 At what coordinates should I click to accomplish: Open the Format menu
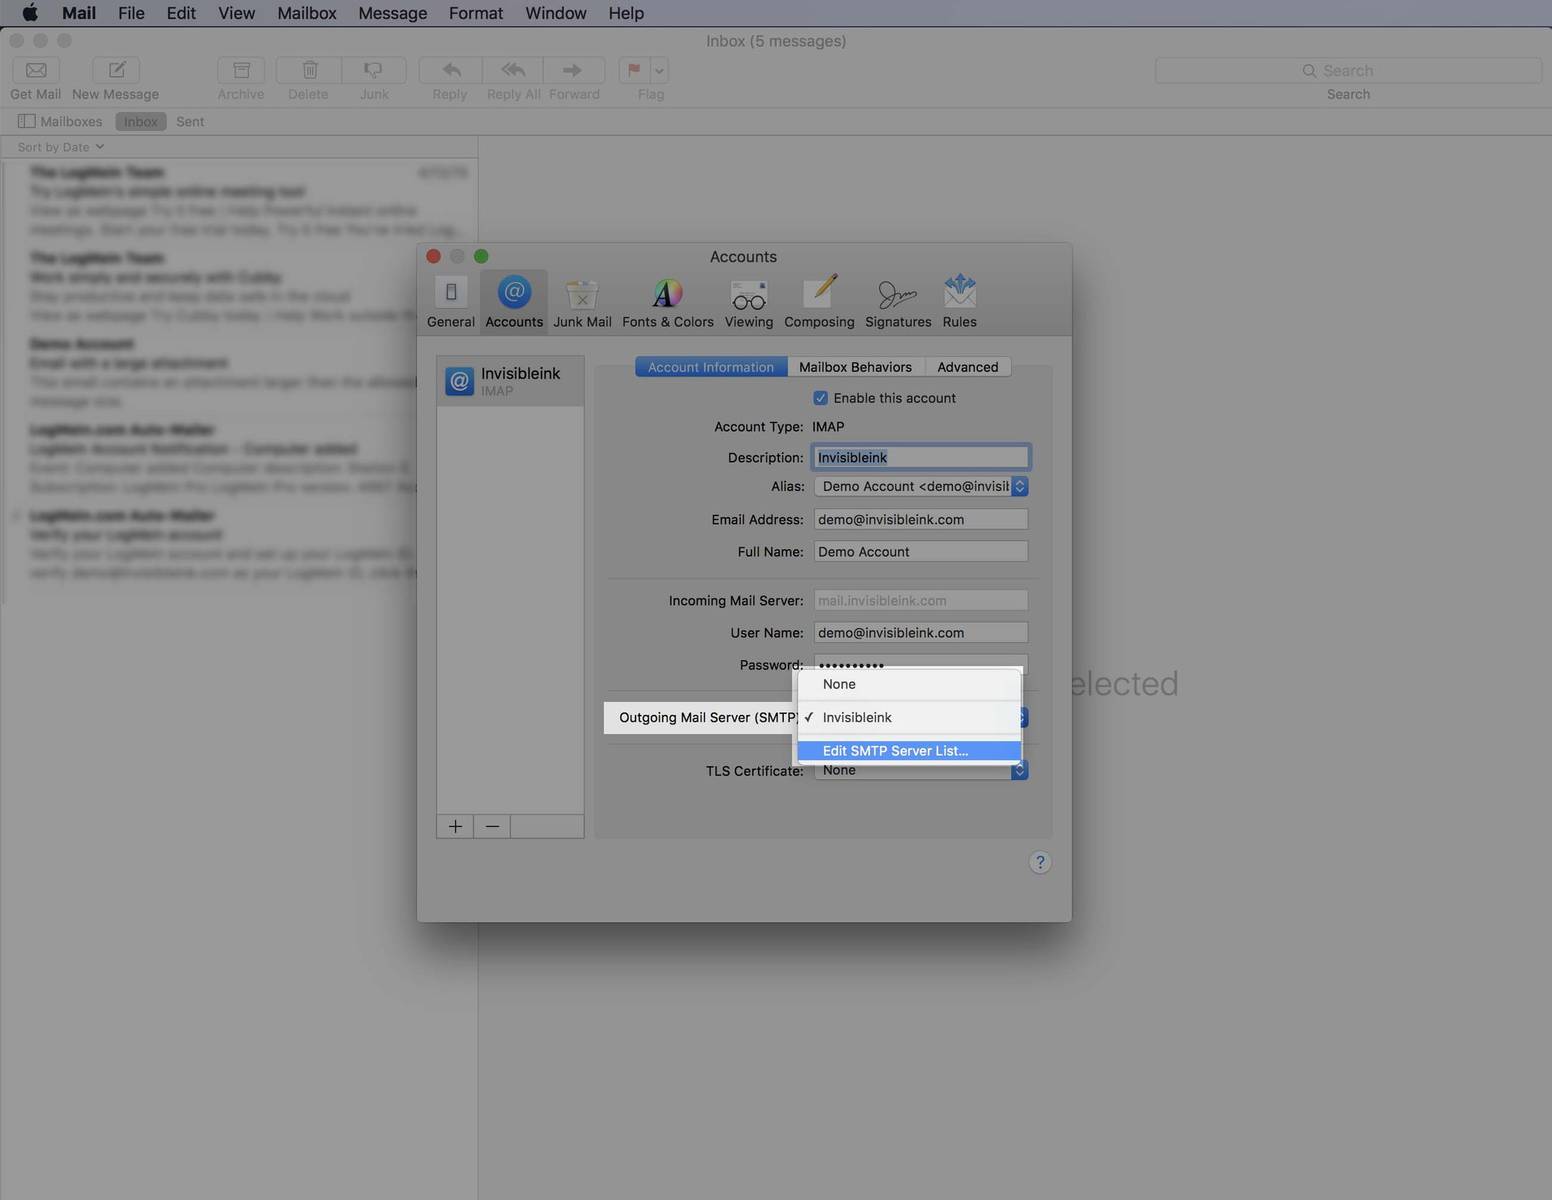[x=476, y=13]
